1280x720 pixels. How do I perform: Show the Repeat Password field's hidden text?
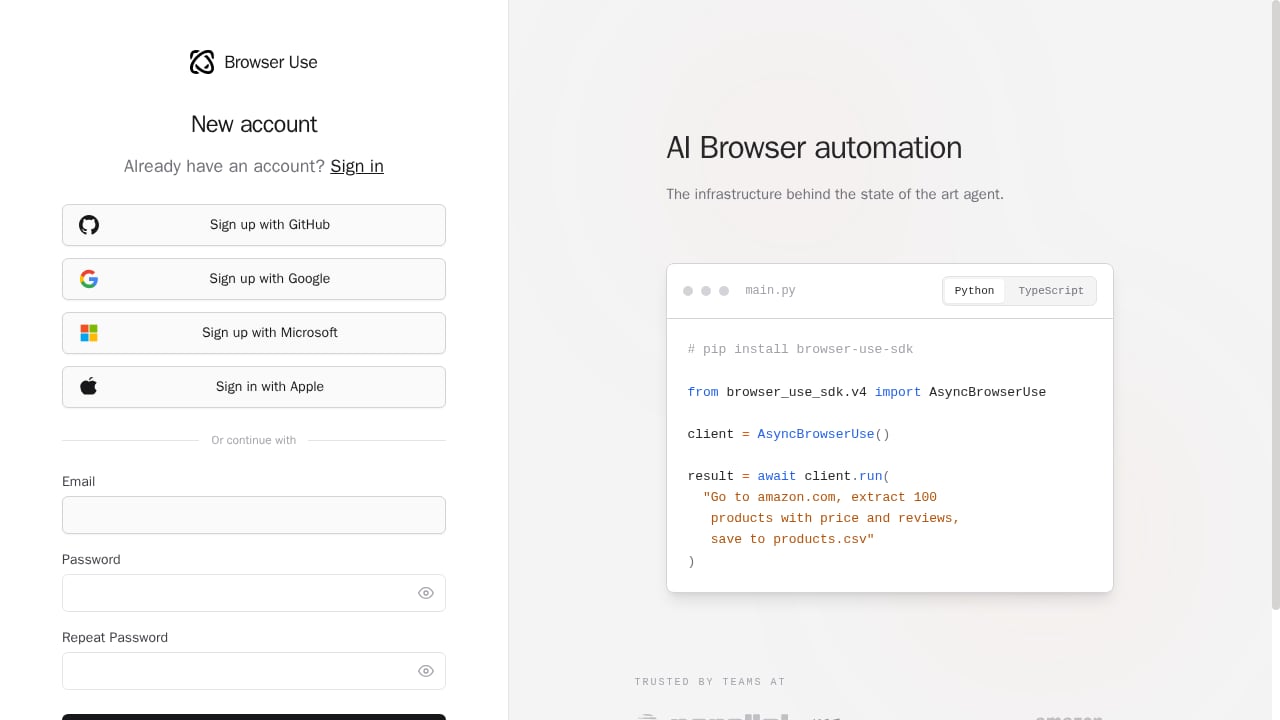(x=426, y=671)
